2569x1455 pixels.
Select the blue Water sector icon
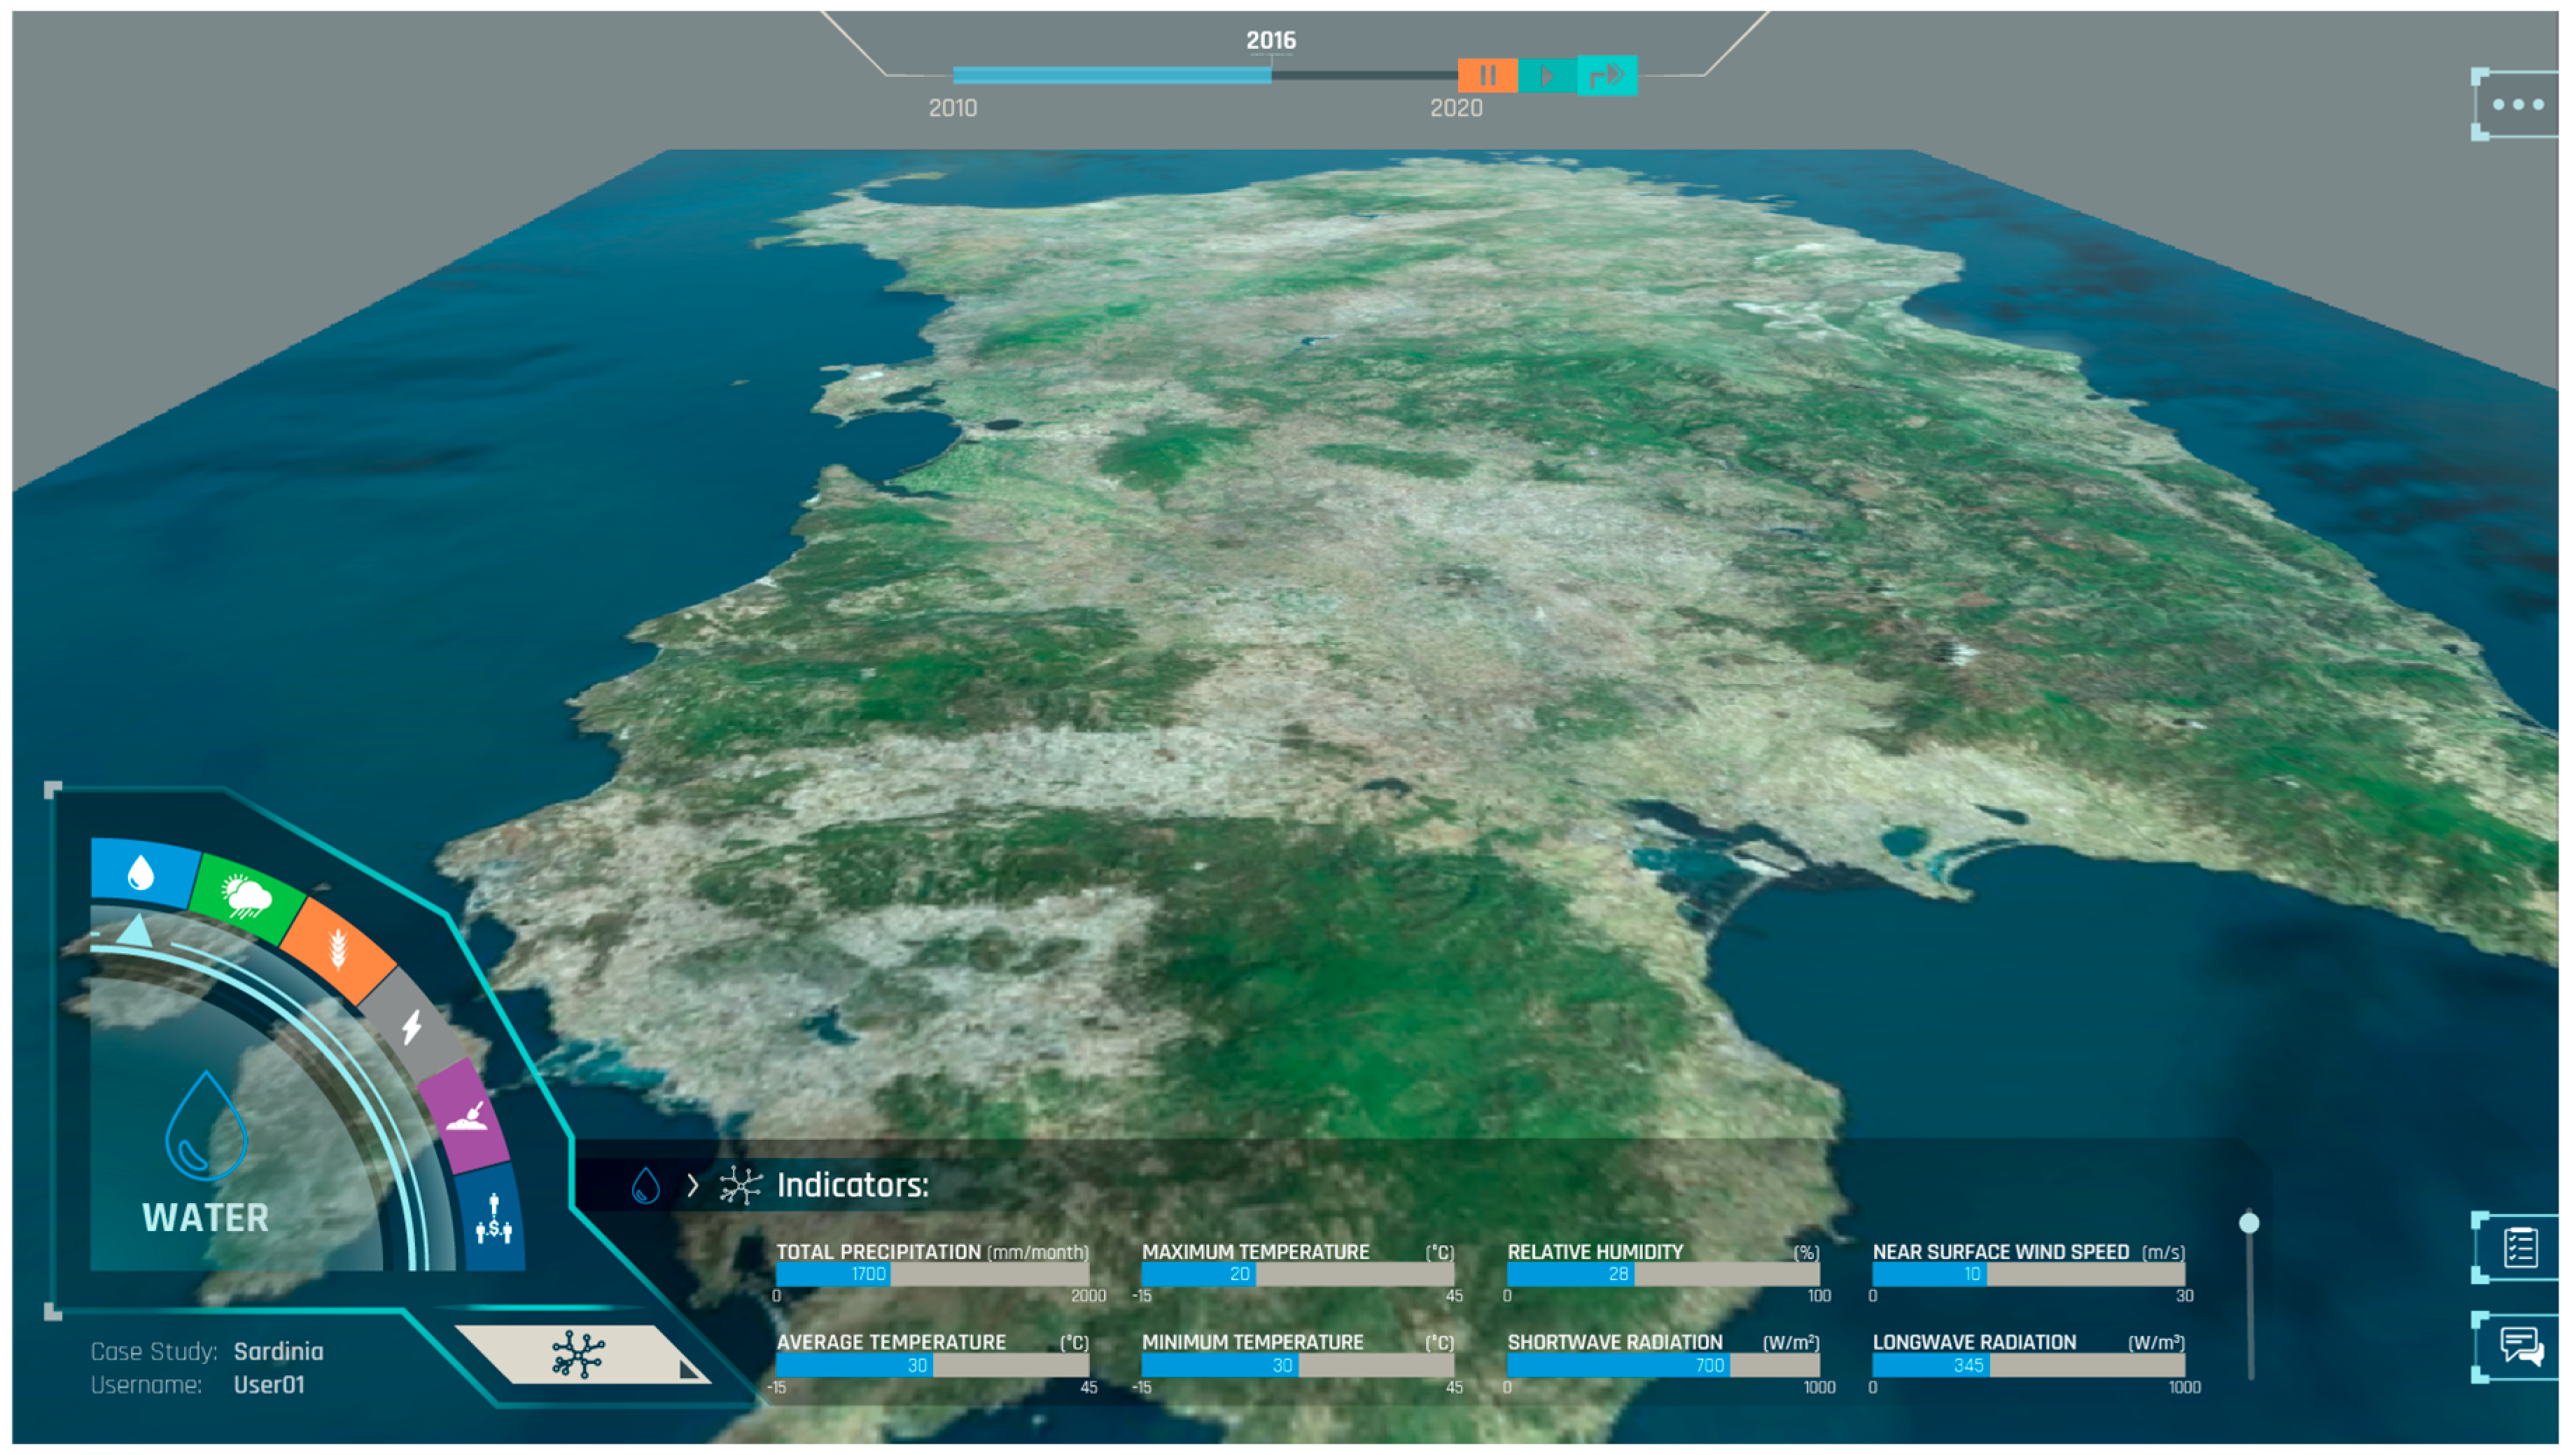click(x=143, y=872)
